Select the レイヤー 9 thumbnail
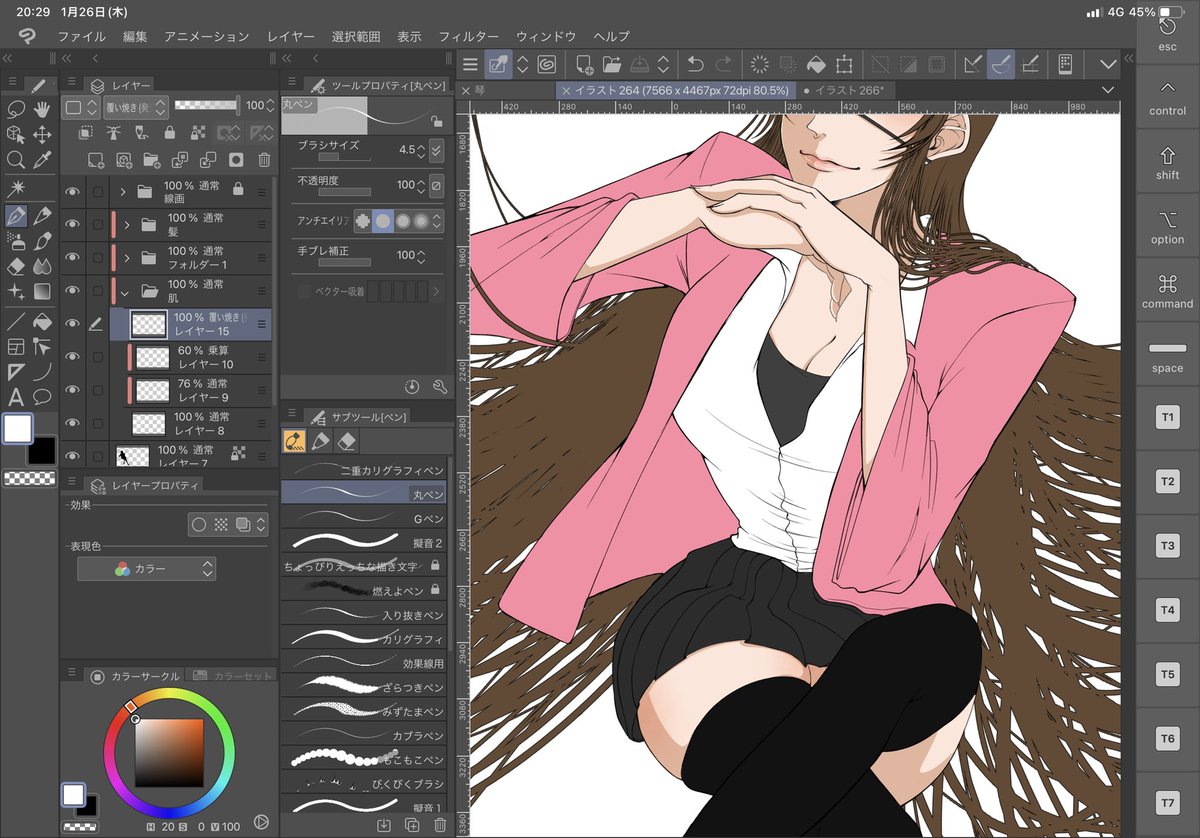Screen dimensions: 1200x838 (152, 391)
